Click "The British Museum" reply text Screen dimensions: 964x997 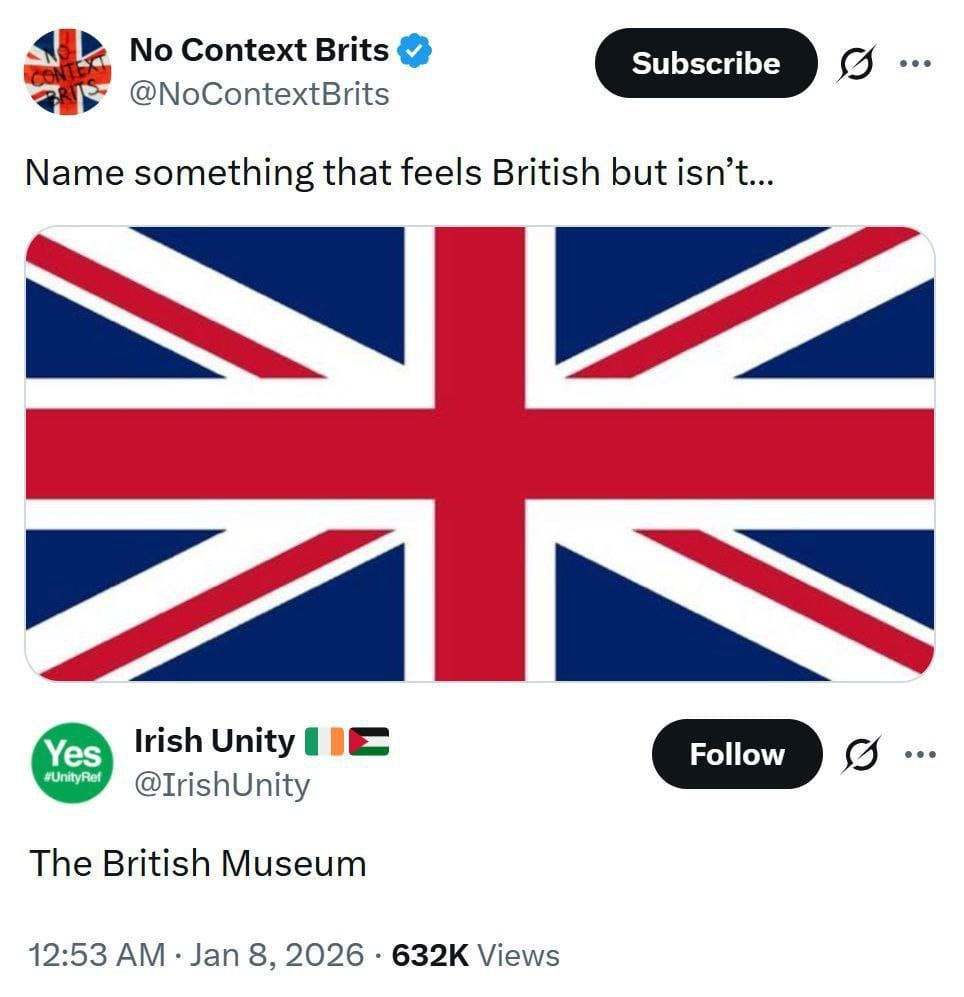point(197,862)
